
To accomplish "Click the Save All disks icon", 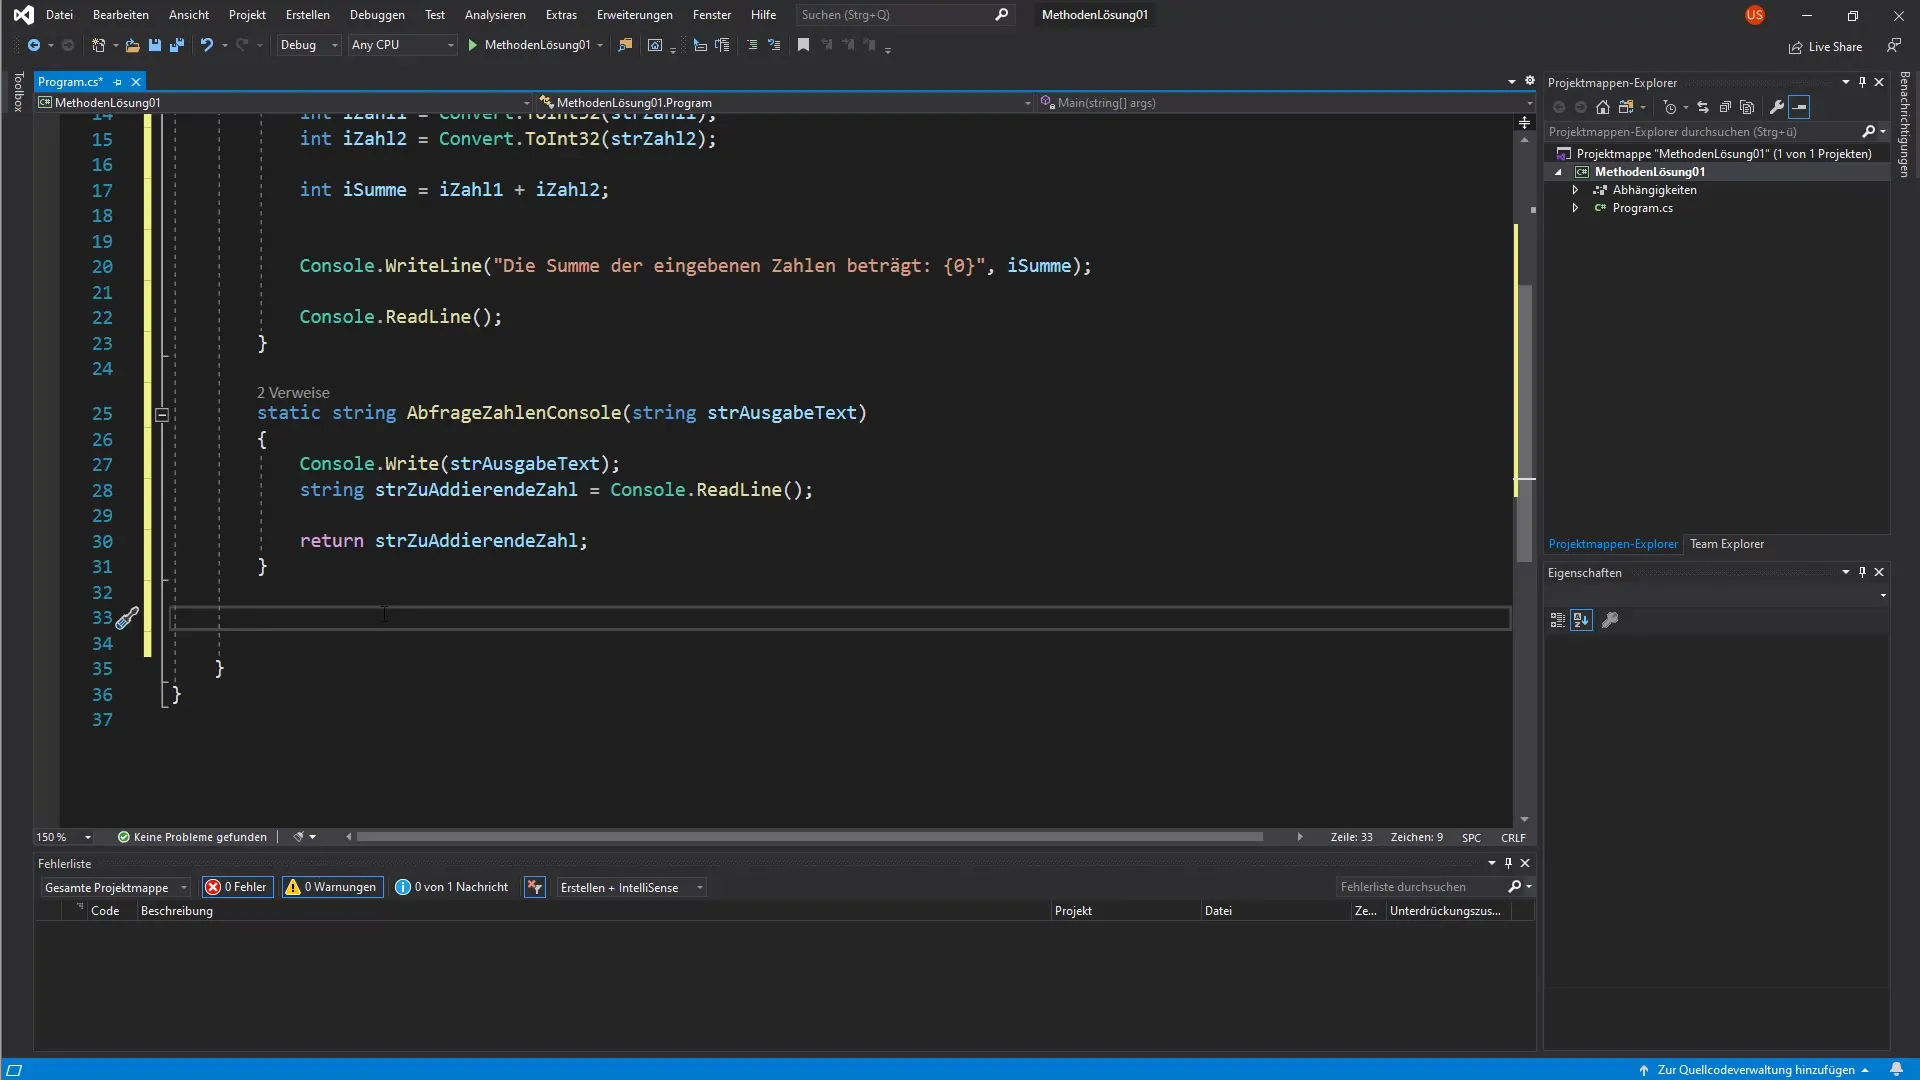I will coord(177,45).
